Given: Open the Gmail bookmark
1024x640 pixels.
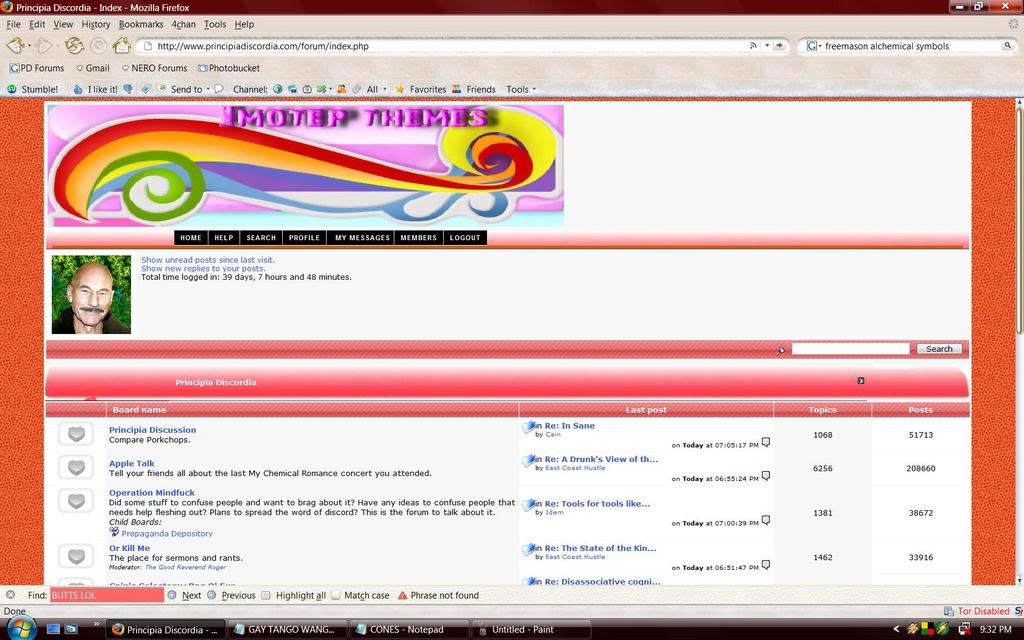Looking at the screenshot, I should pos(93,68).
